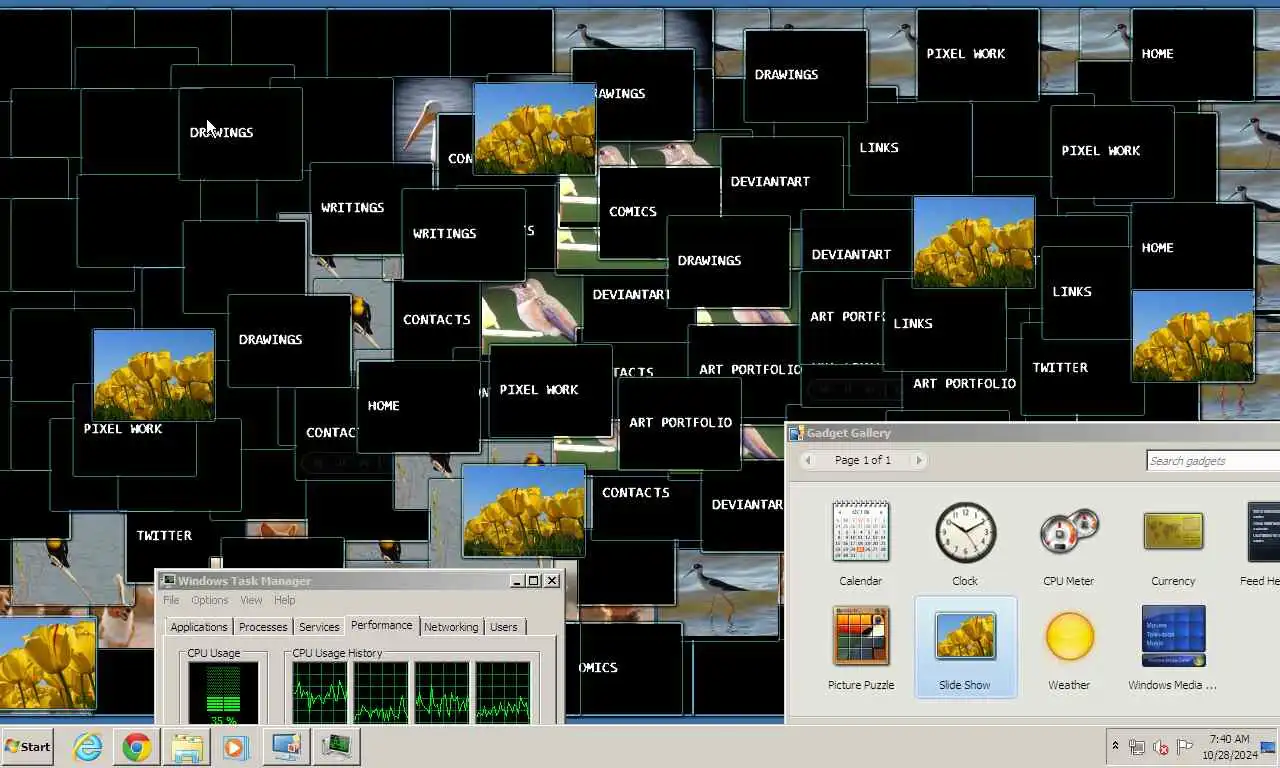Select the Performance tab
This screenshot has height=768, width=1280.
(381, 625)
